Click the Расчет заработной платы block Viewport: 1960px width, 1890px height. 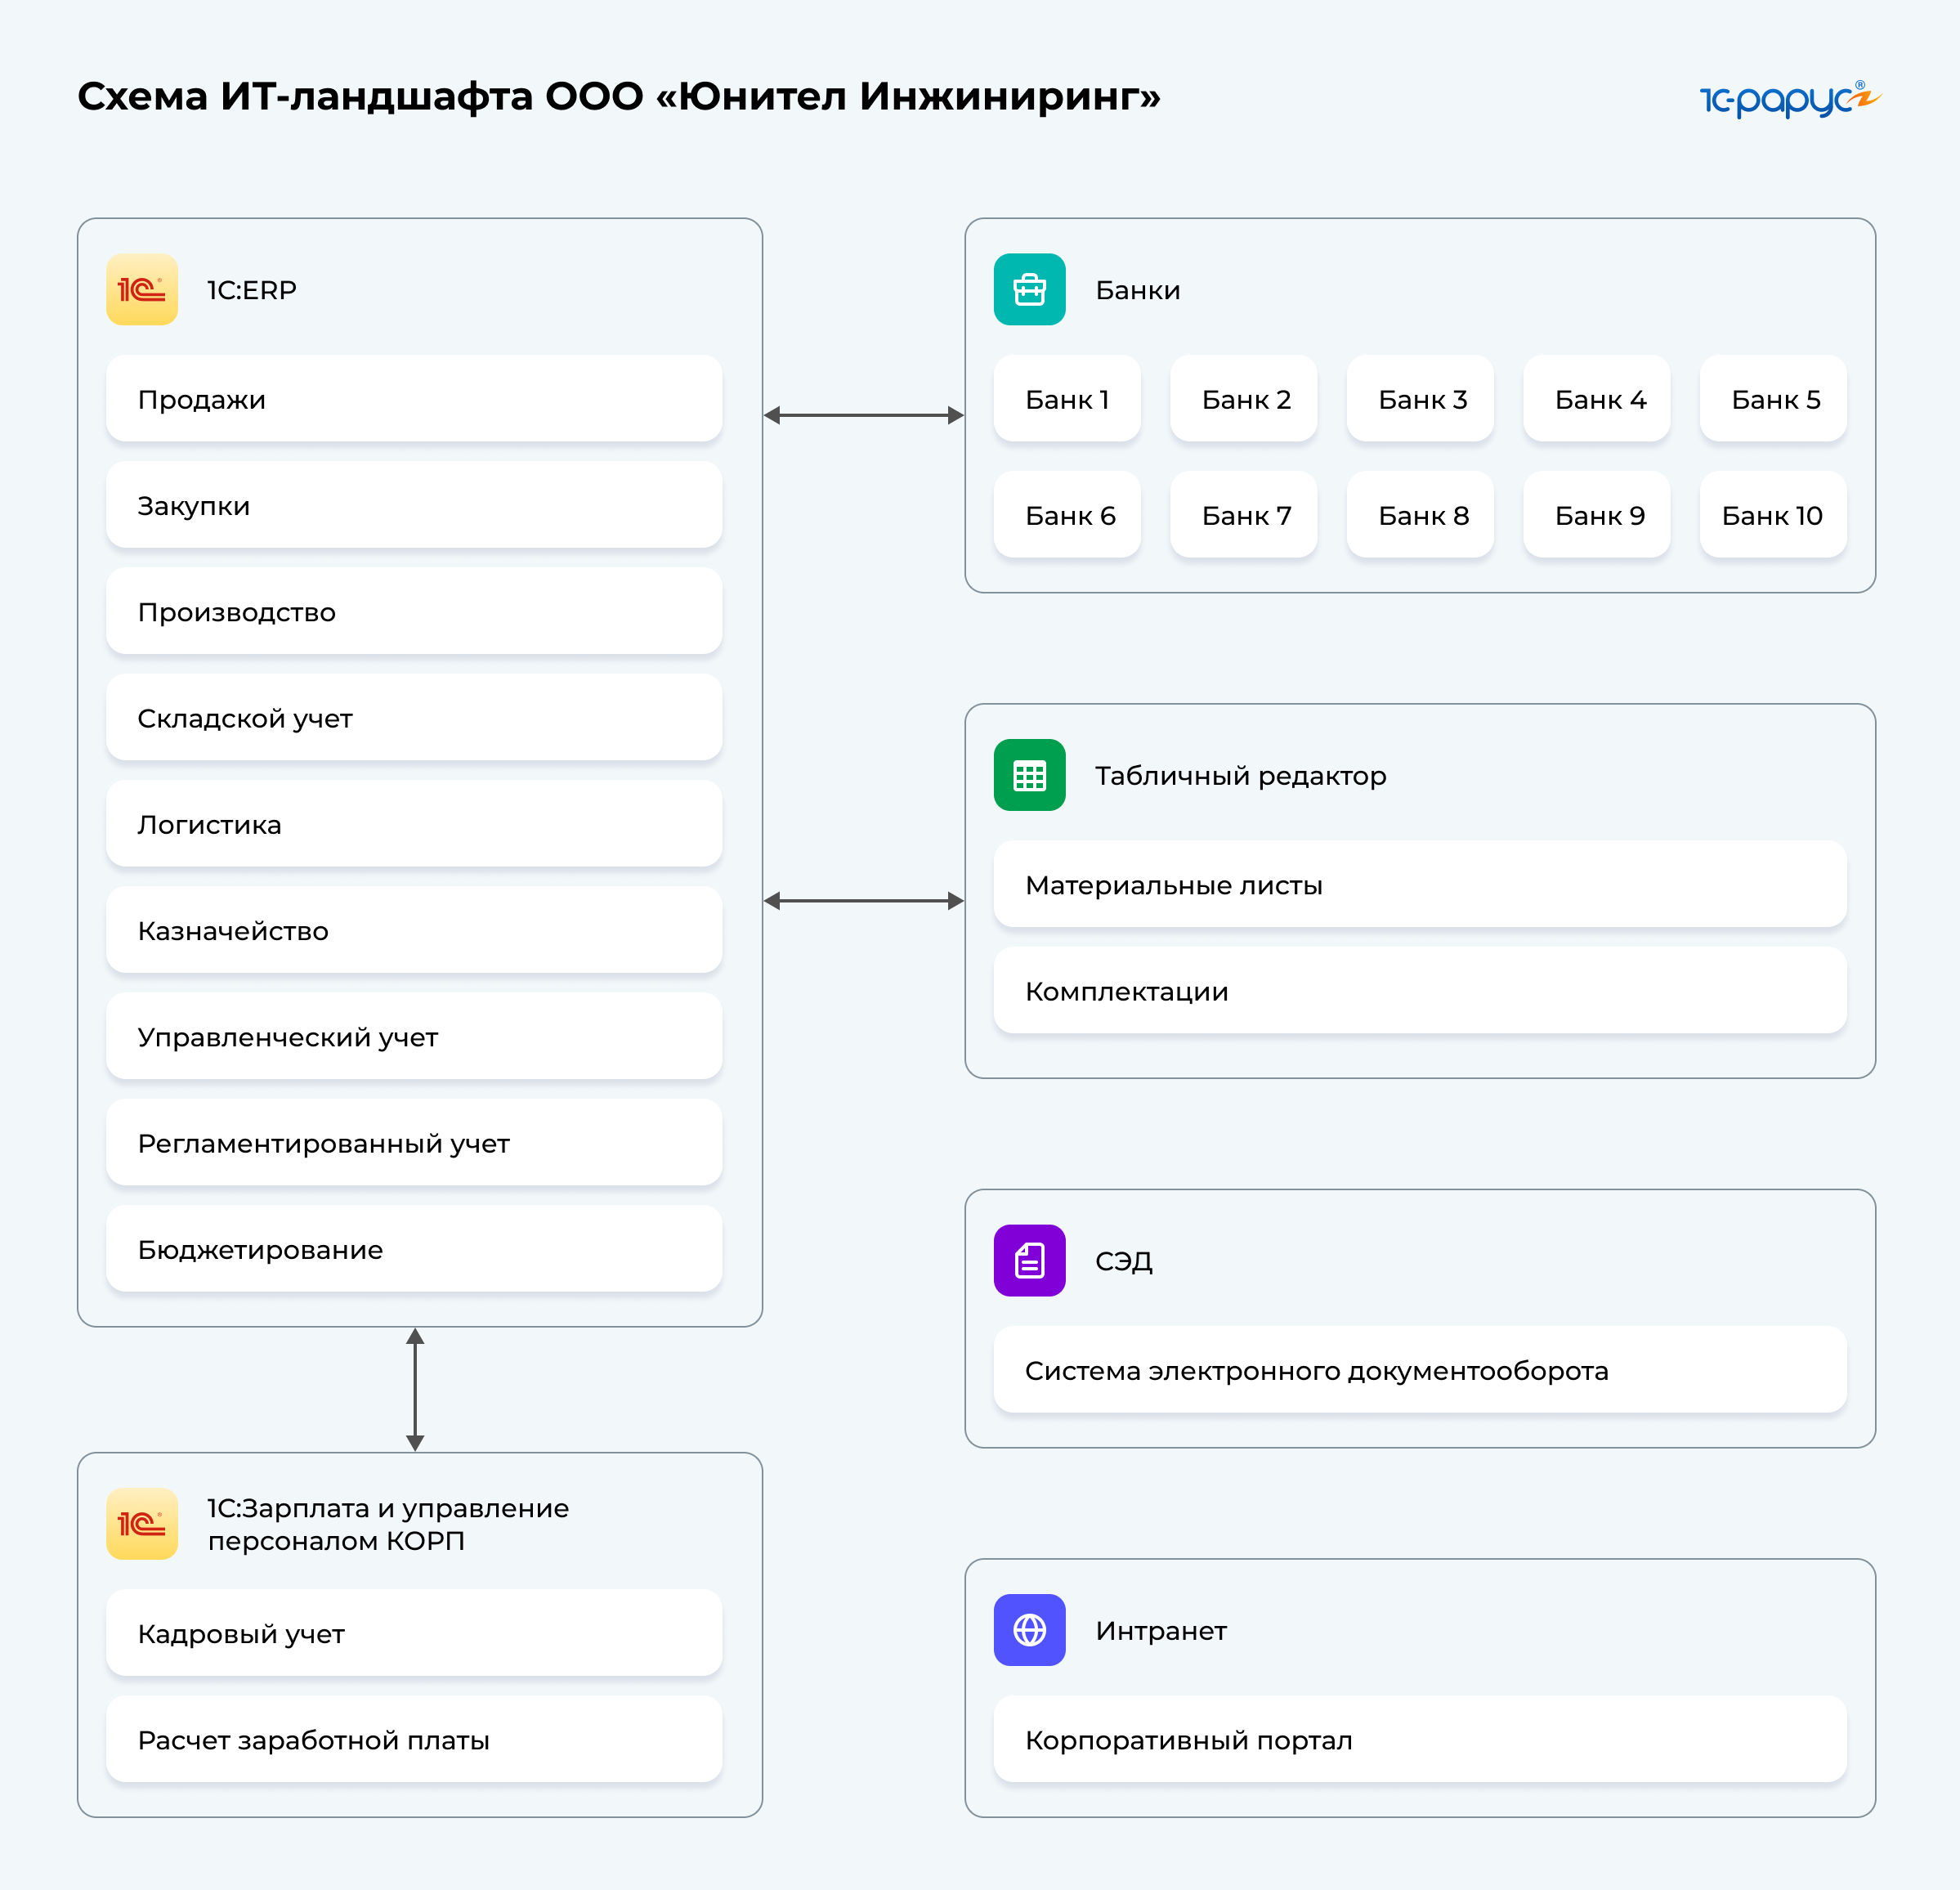click(x=414, y=1740)
